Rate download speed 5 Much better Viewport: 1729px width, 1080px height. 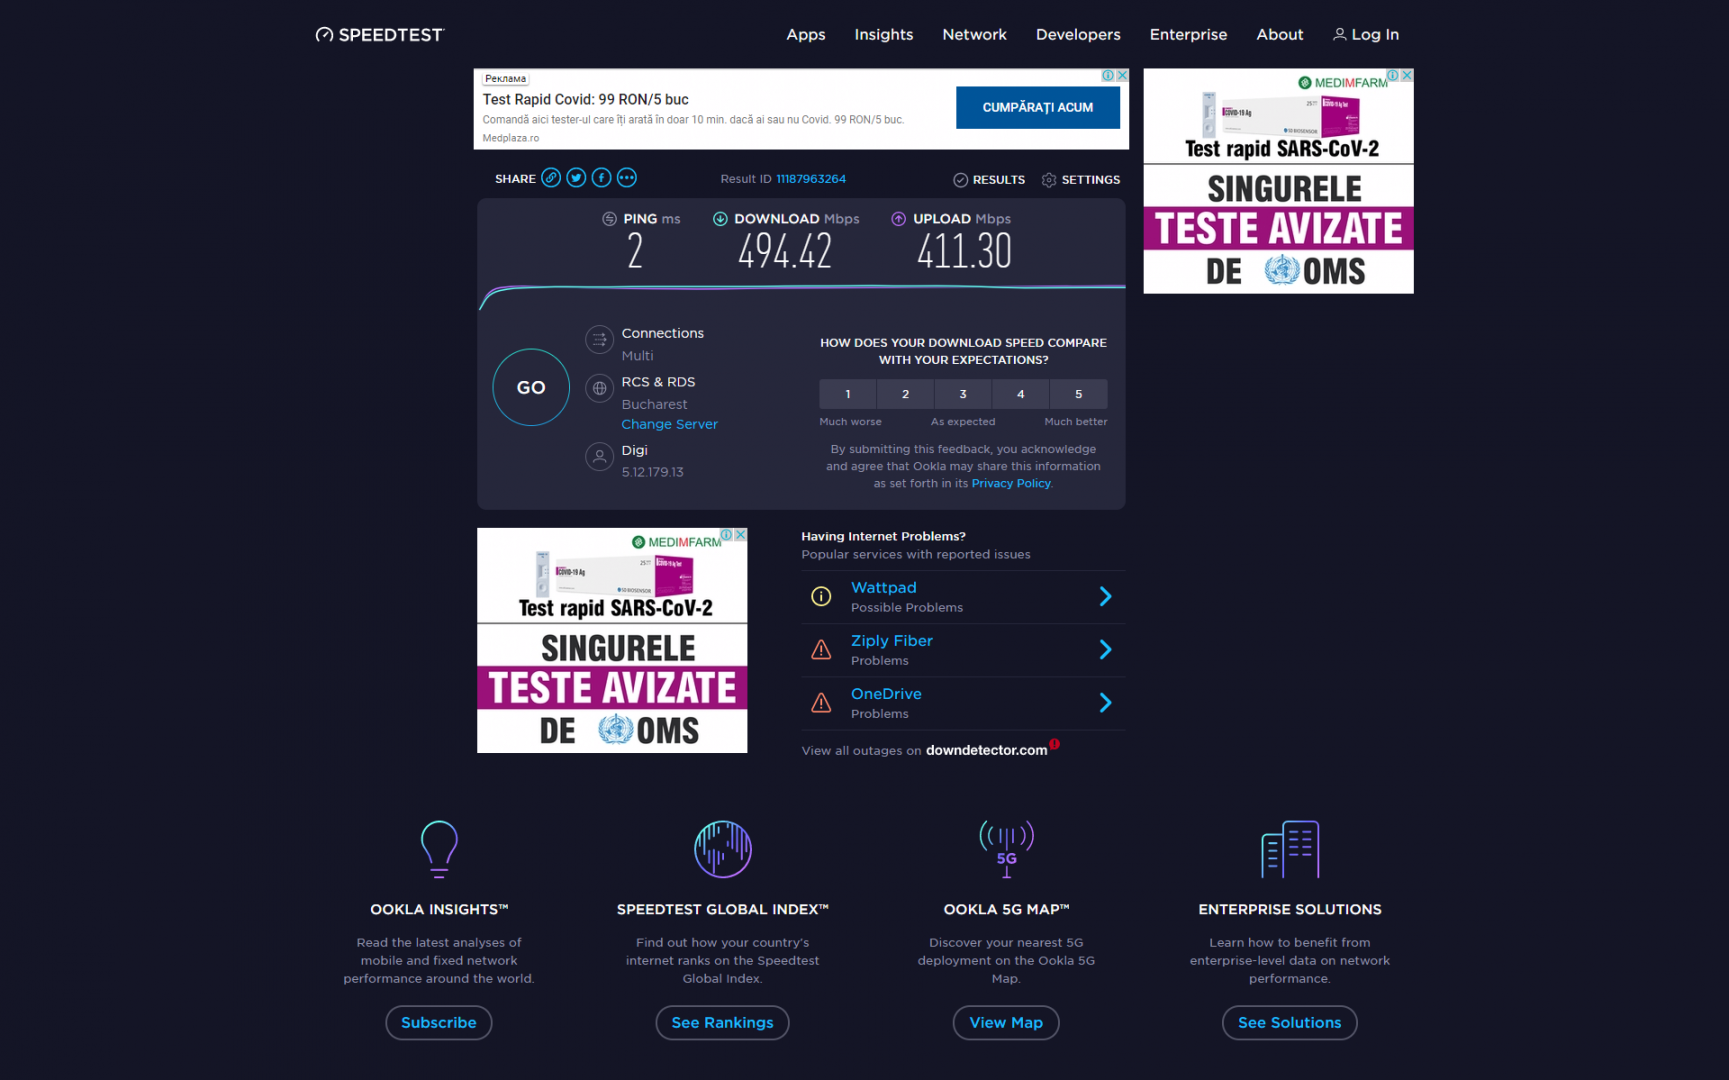tap(1079, 394)
